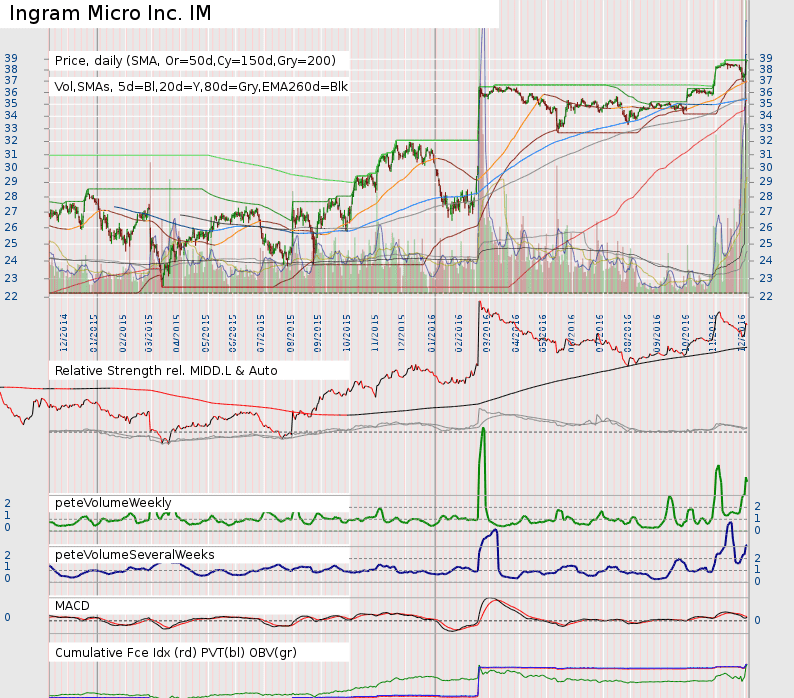The image size is (794, 698).
Task: Click price level 33 on right axis
Action: (x=766, y=128)
